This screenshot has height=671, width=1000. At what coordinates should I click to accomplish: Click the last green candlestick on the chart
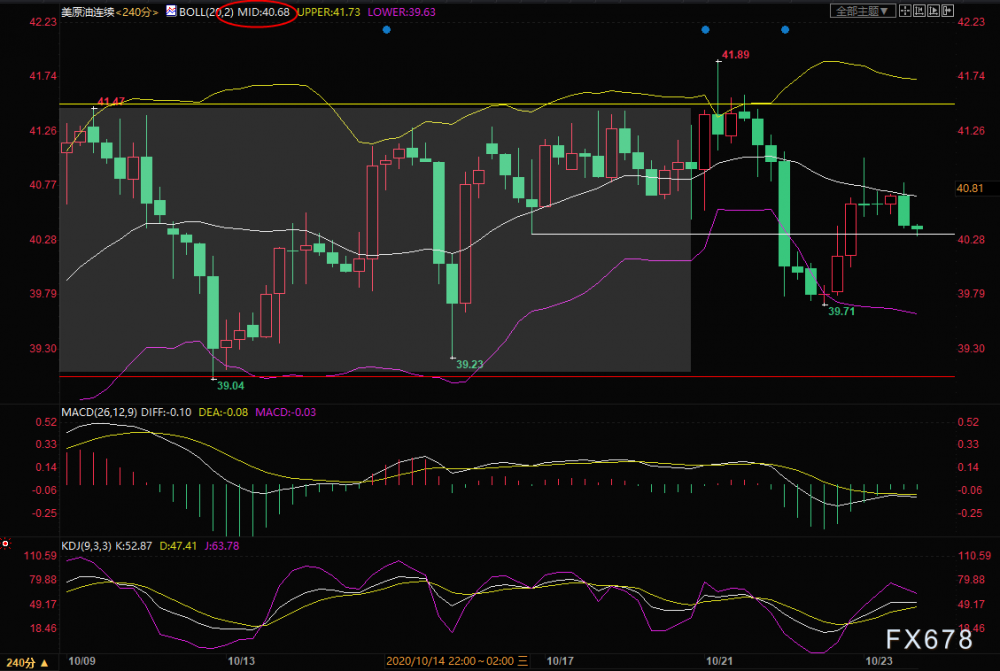click(x=917, y=228)
